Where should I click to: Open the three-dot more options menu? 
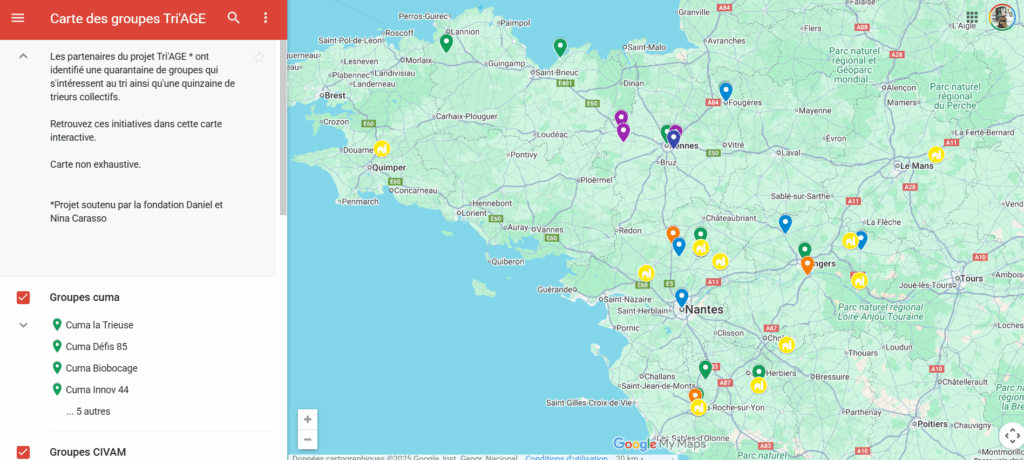(265, 18)
